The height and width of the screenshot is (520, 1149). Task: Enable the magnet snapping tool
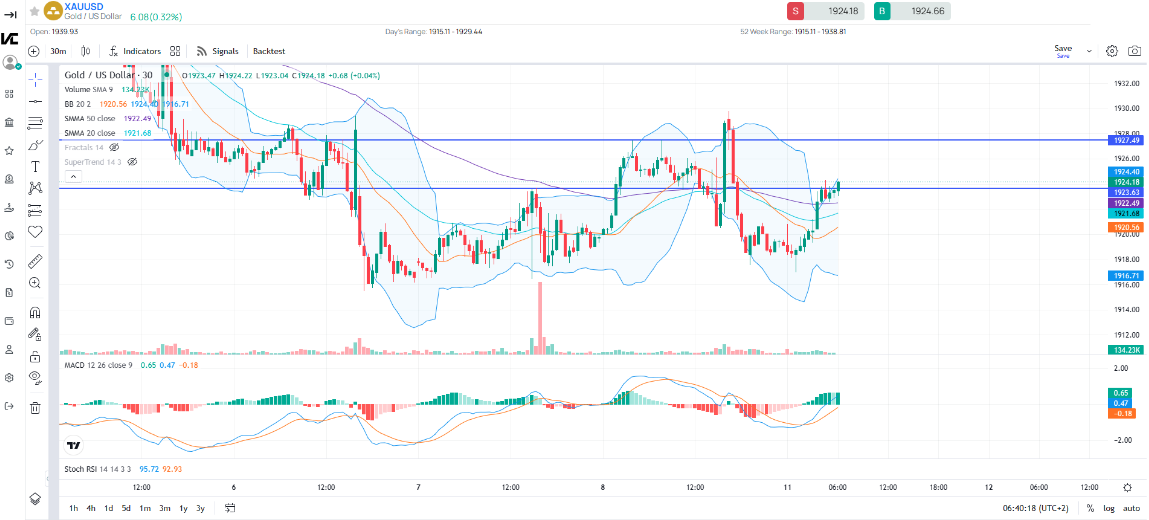point(36,311)
